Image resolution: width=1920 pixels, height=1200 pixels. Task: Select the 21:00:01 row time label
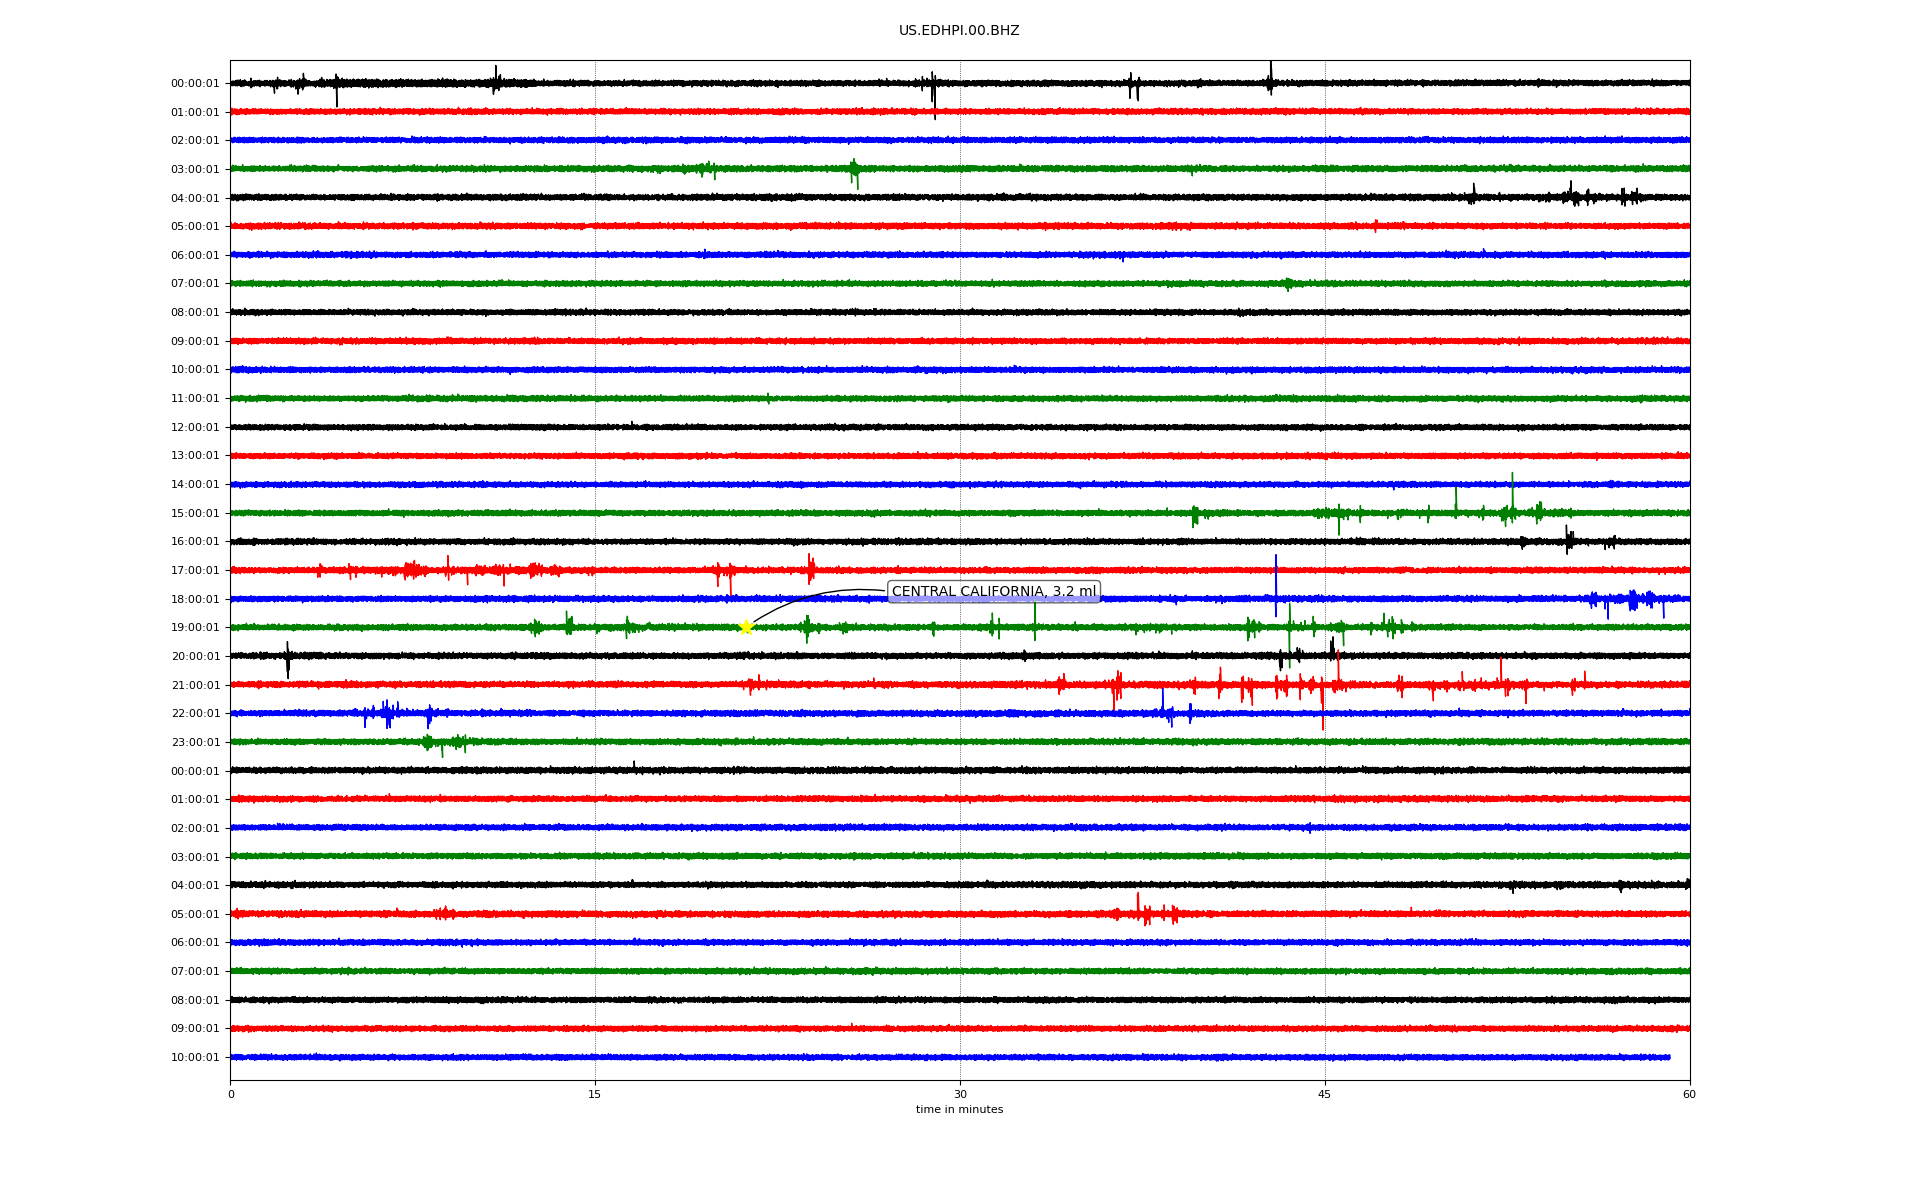tap(195, 686)
